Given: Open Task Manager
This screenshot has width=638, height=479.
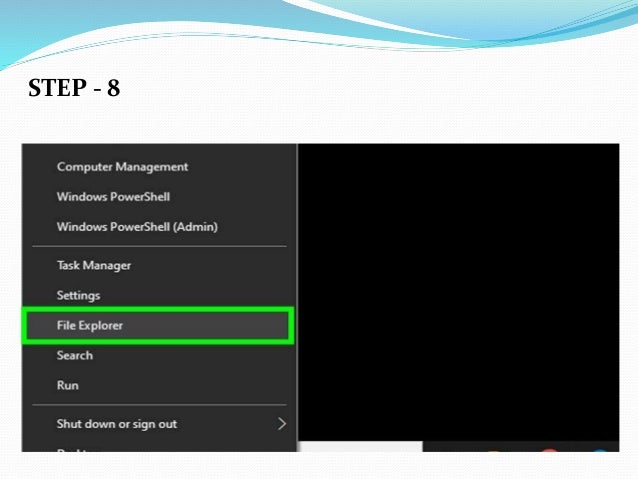Looking at the screenshot, I should click(159, 265).
